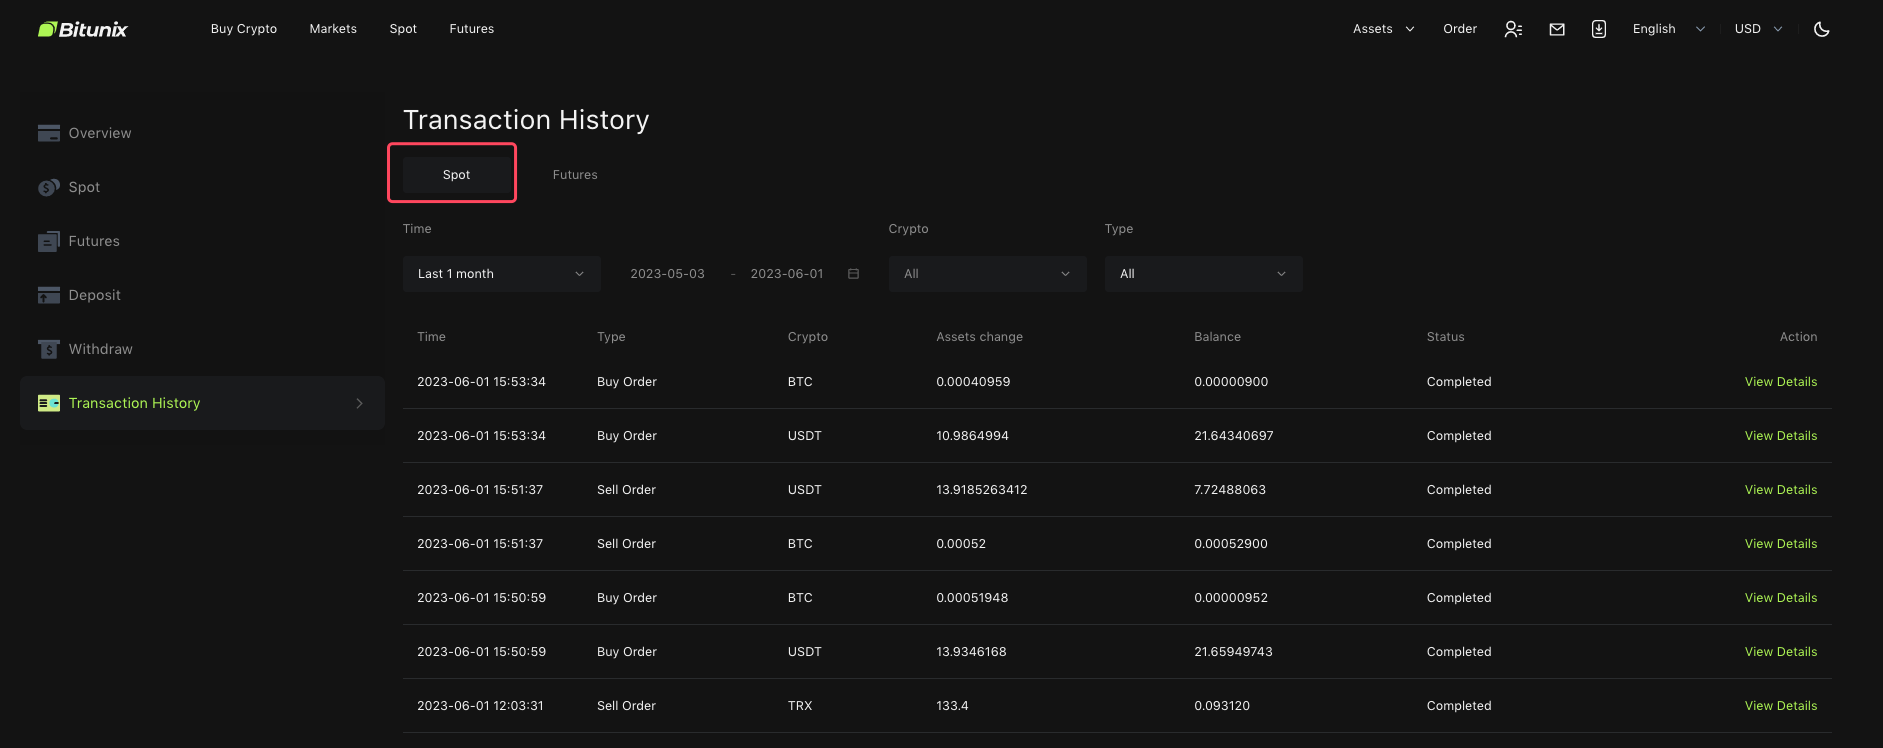Expand the Assets dropdown

coord(1384,29)
